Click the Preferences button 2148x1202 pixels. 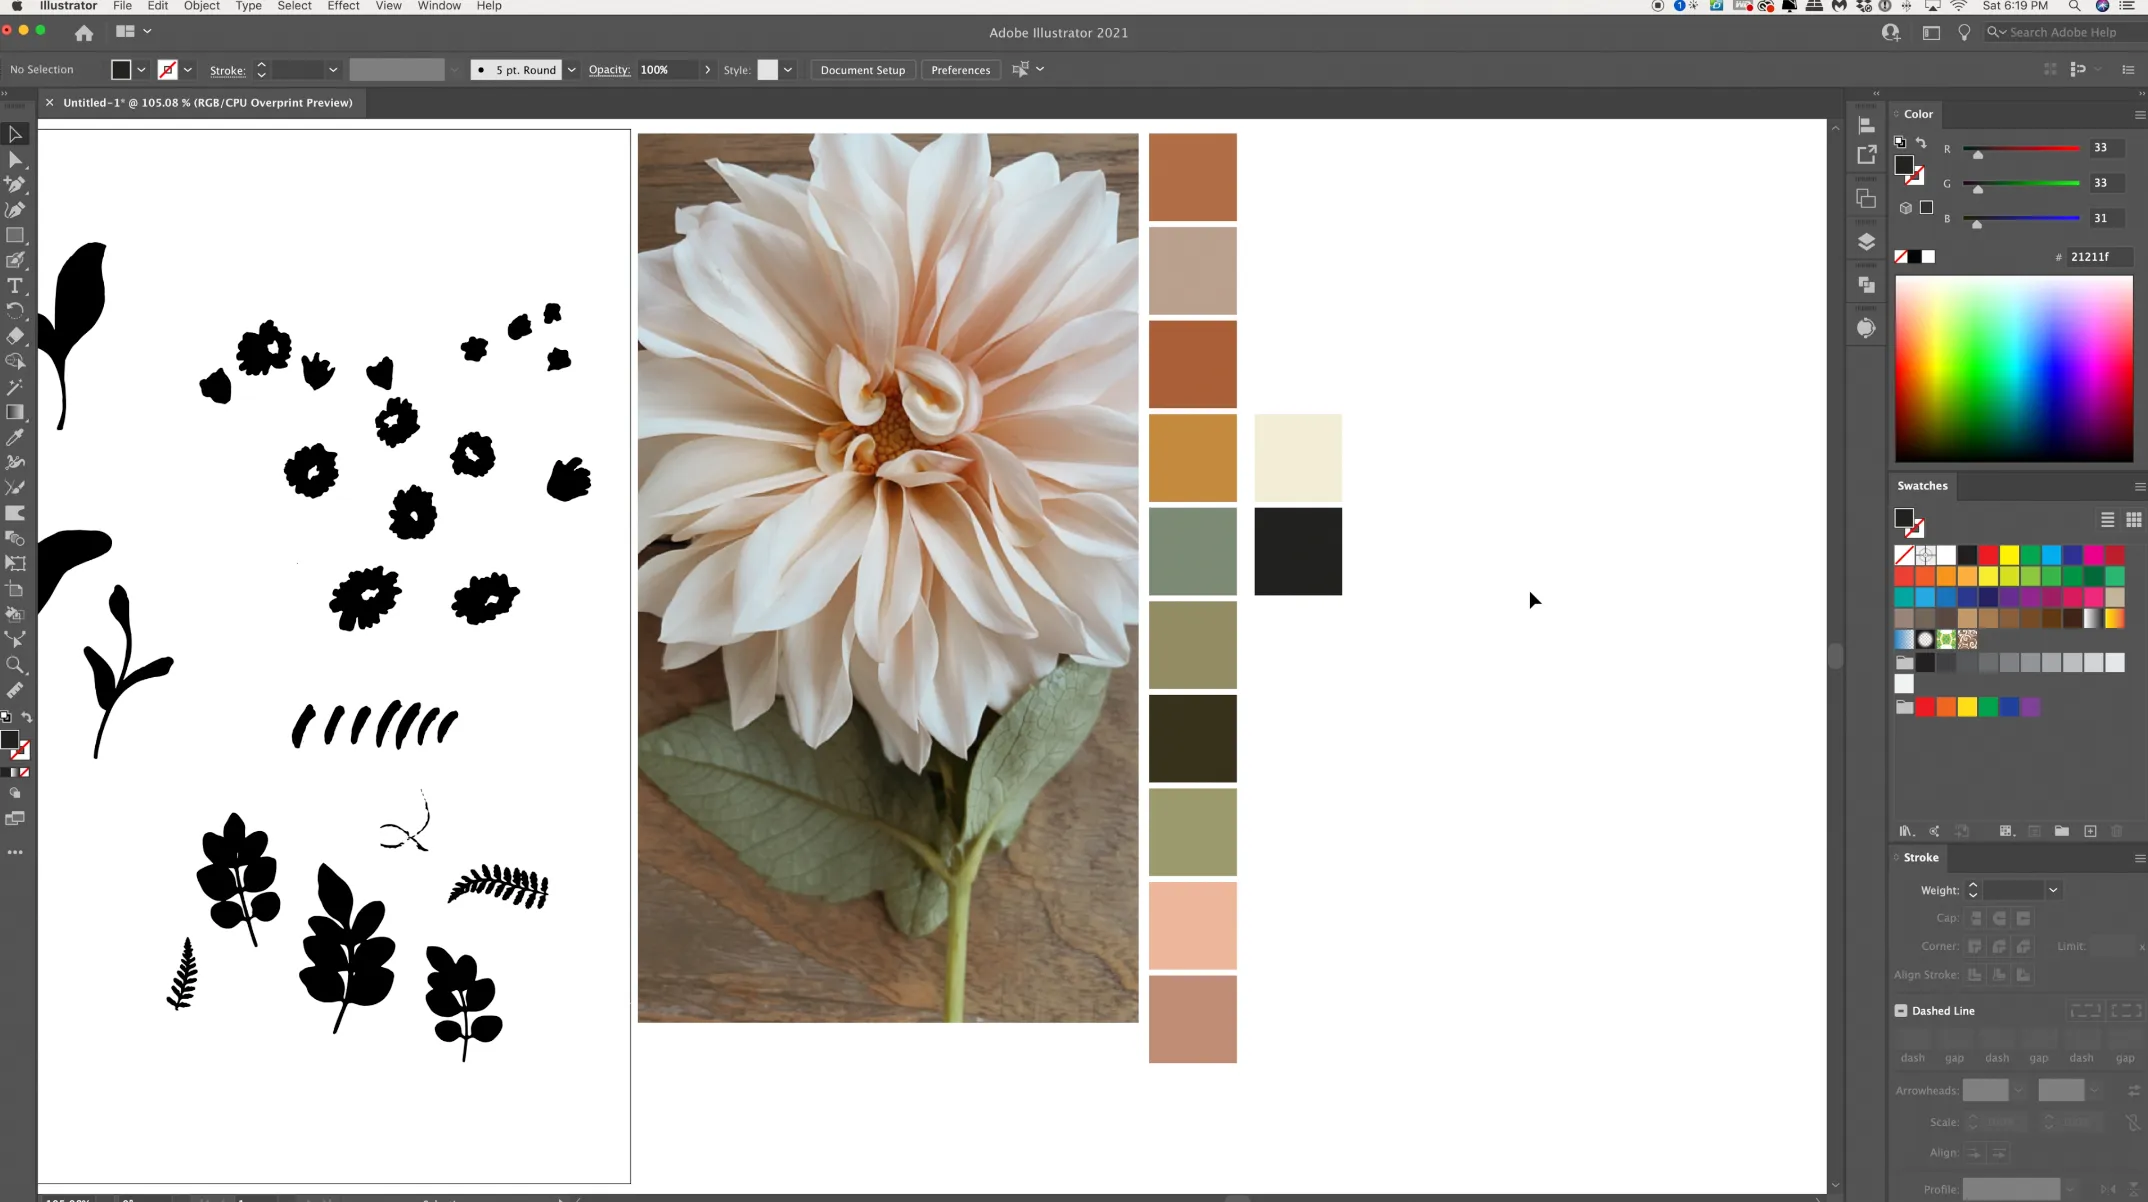960,70
